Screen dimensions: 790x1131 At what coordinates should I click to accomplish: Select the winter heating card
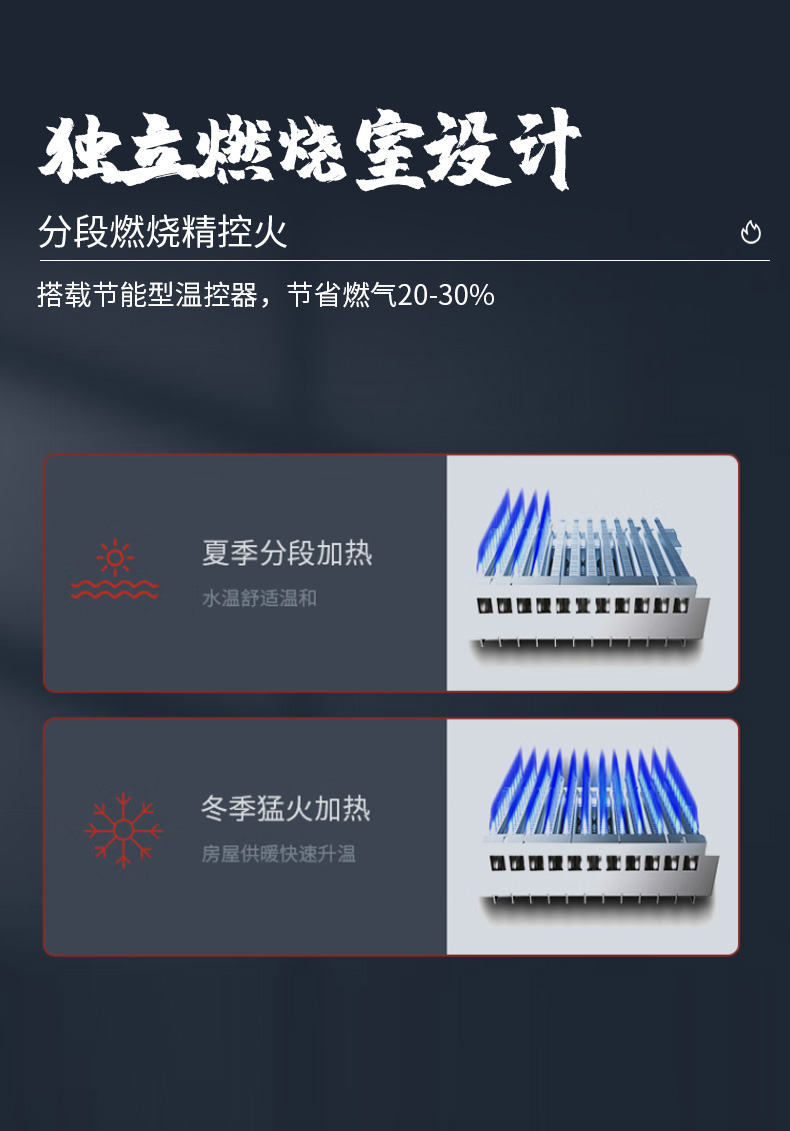click(x=391, y=837)
